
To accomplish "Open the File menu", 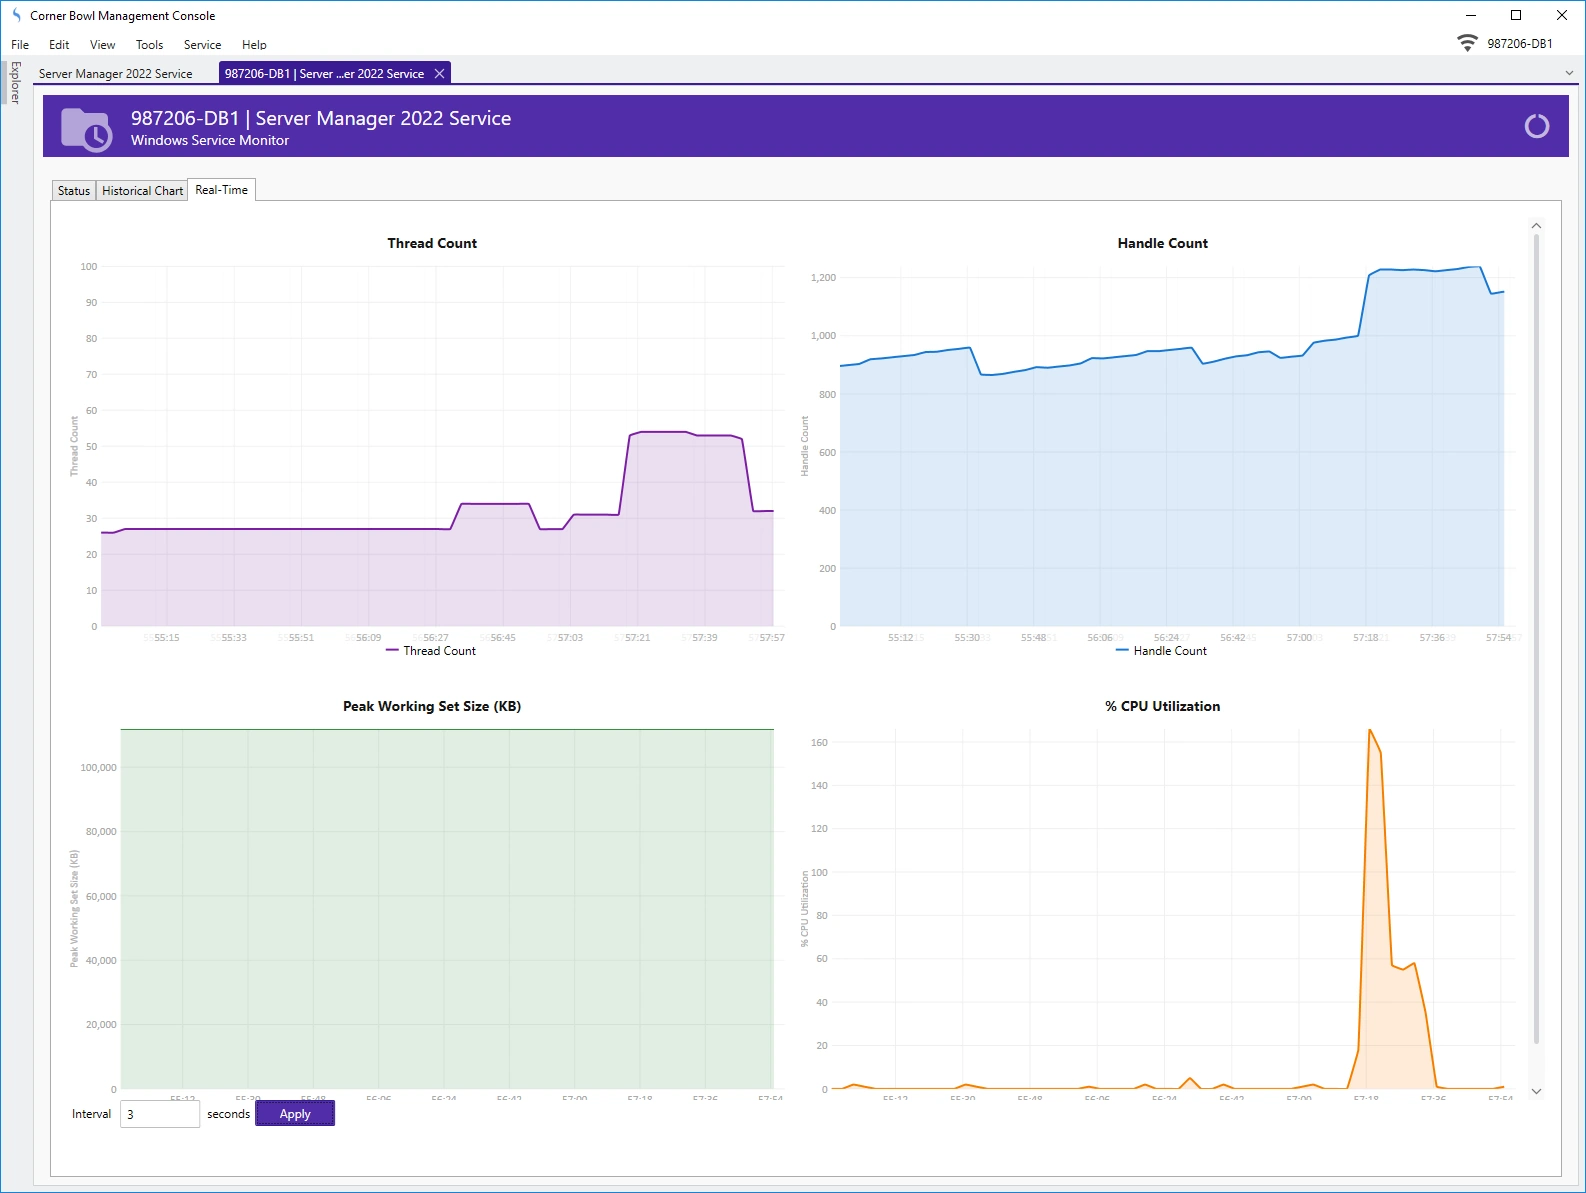I will (x=20, y=45).
